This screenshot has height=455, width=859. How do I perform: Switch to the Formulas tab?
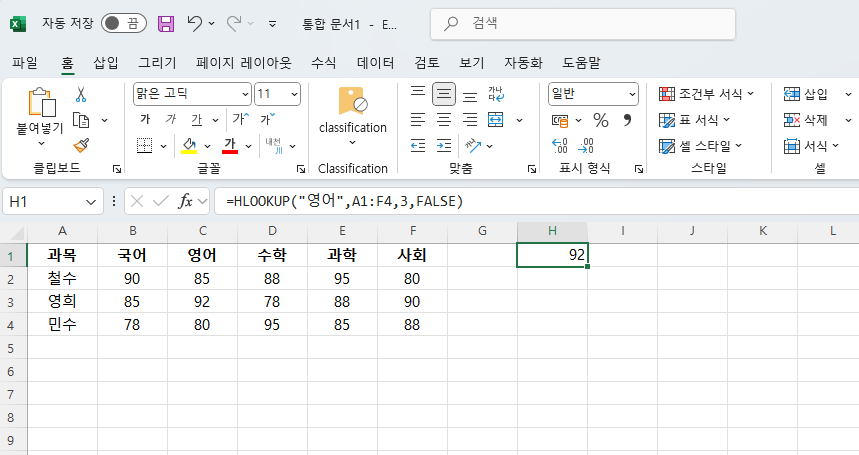coord(323,63)
